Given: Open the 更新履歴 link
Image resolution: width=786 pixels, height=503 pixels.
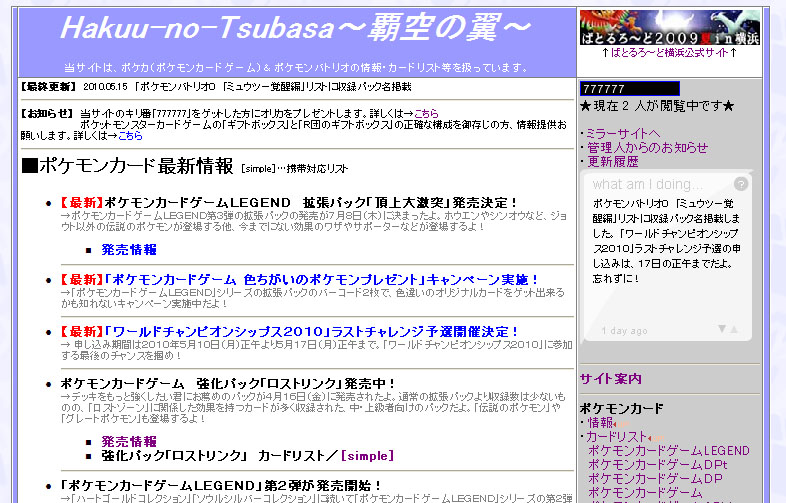Looking at the screenshot, I should [x=613, y=161].
